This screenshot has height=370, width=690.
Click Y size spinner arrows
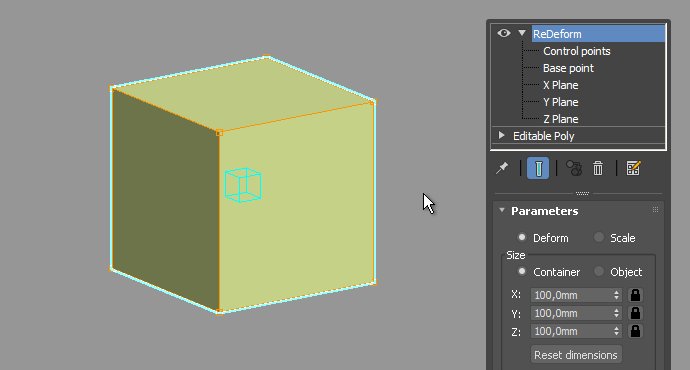(617, 313)
